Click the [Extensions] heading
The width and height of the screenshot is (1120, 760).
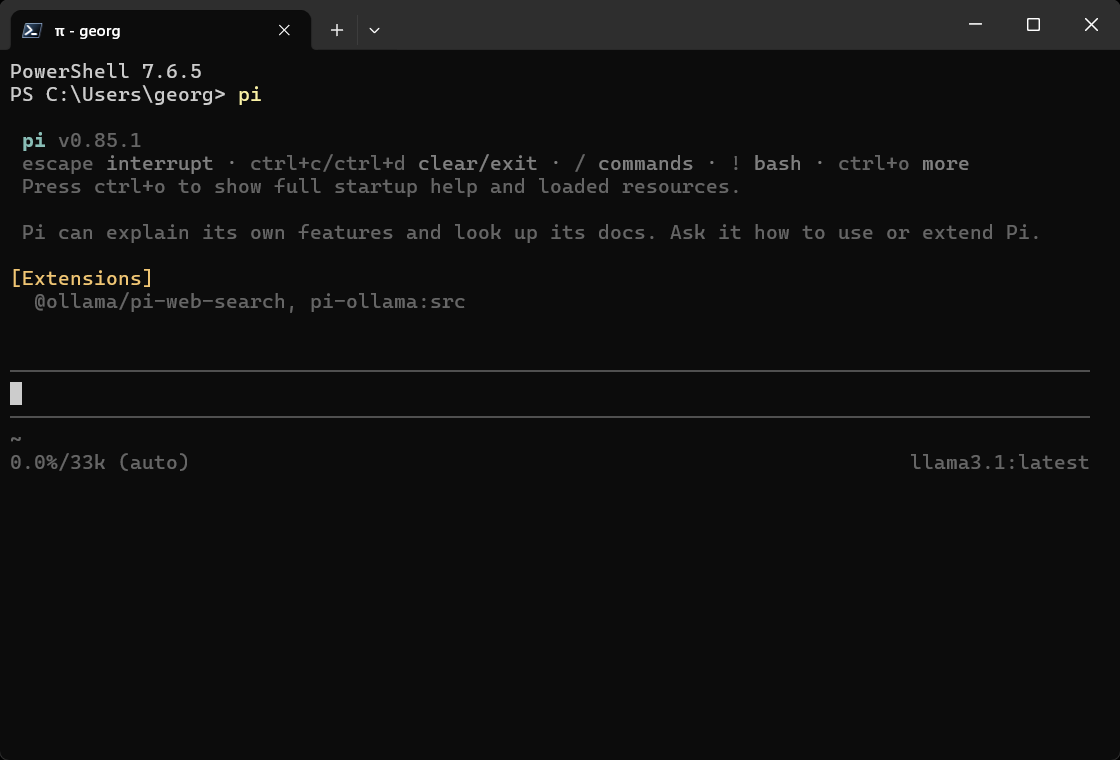click(81, 278)
